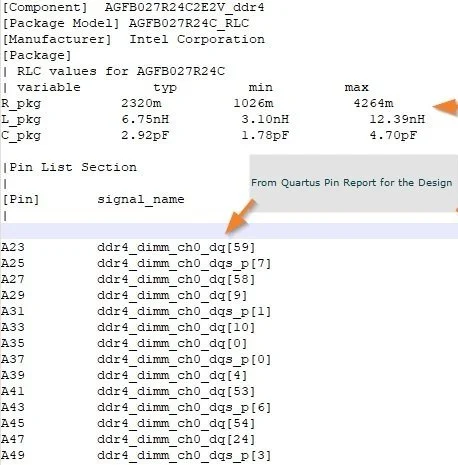Click L_pkg min value 3.10nH
The image size is (458, 465).
pyautogui.click(x=265, y=119)
